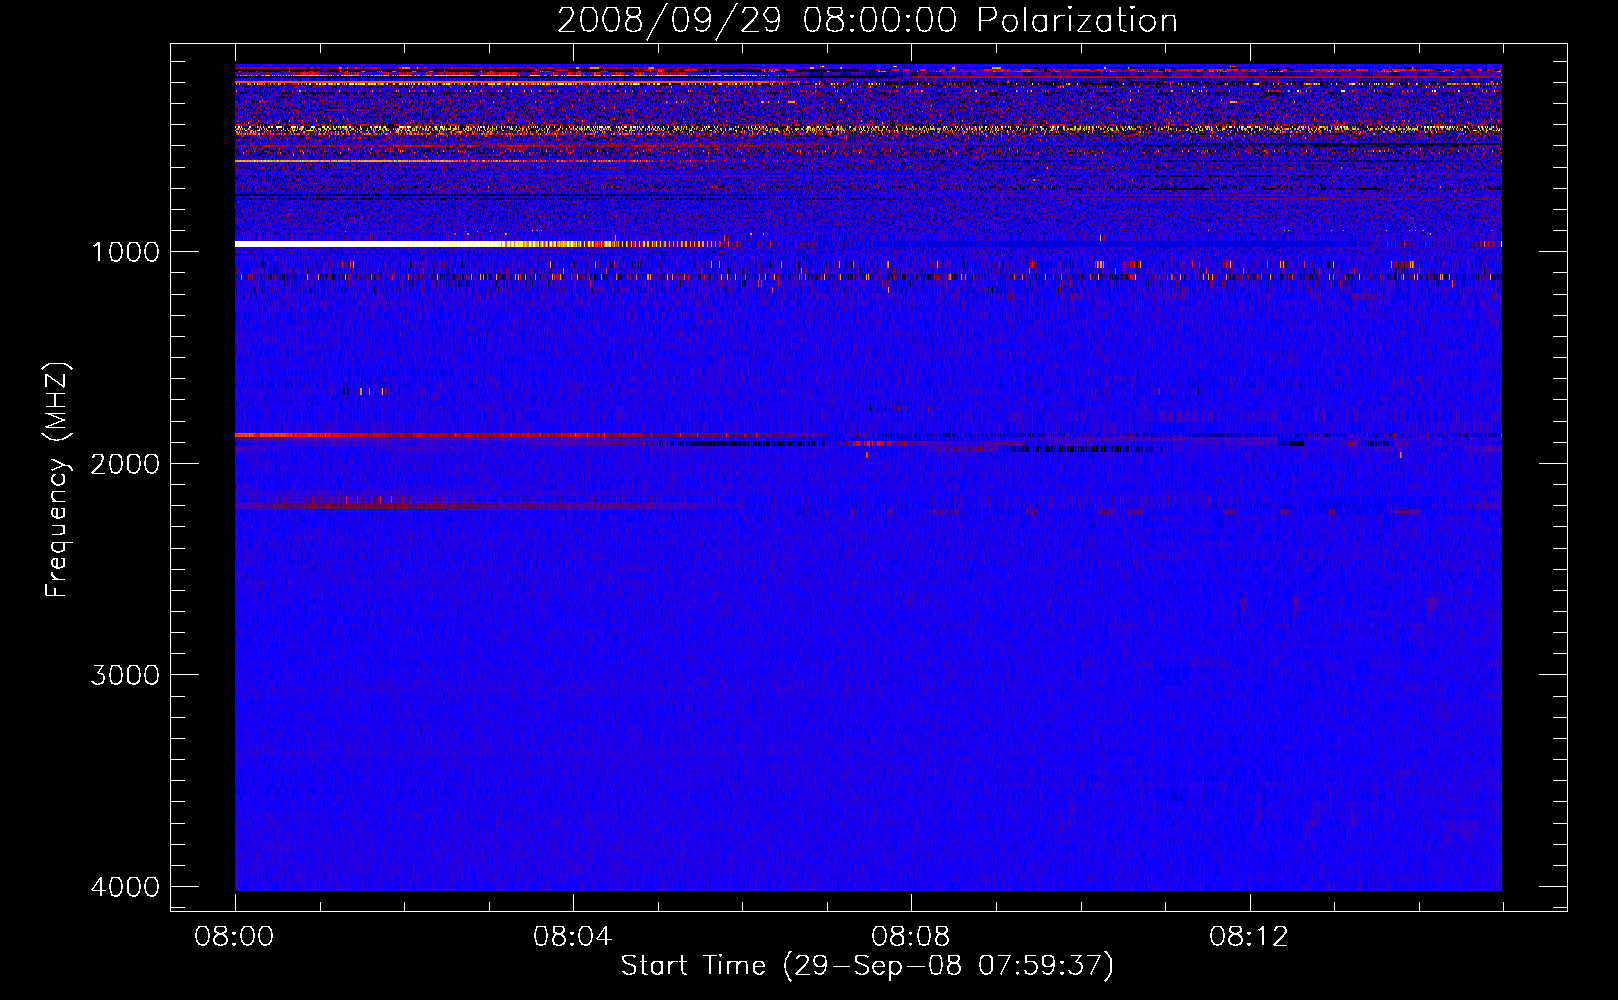Click the plot title '2008/09/29 08:00:00 Polarization'
This screenshot has height=1000, width=1618.
coord(866,21)
